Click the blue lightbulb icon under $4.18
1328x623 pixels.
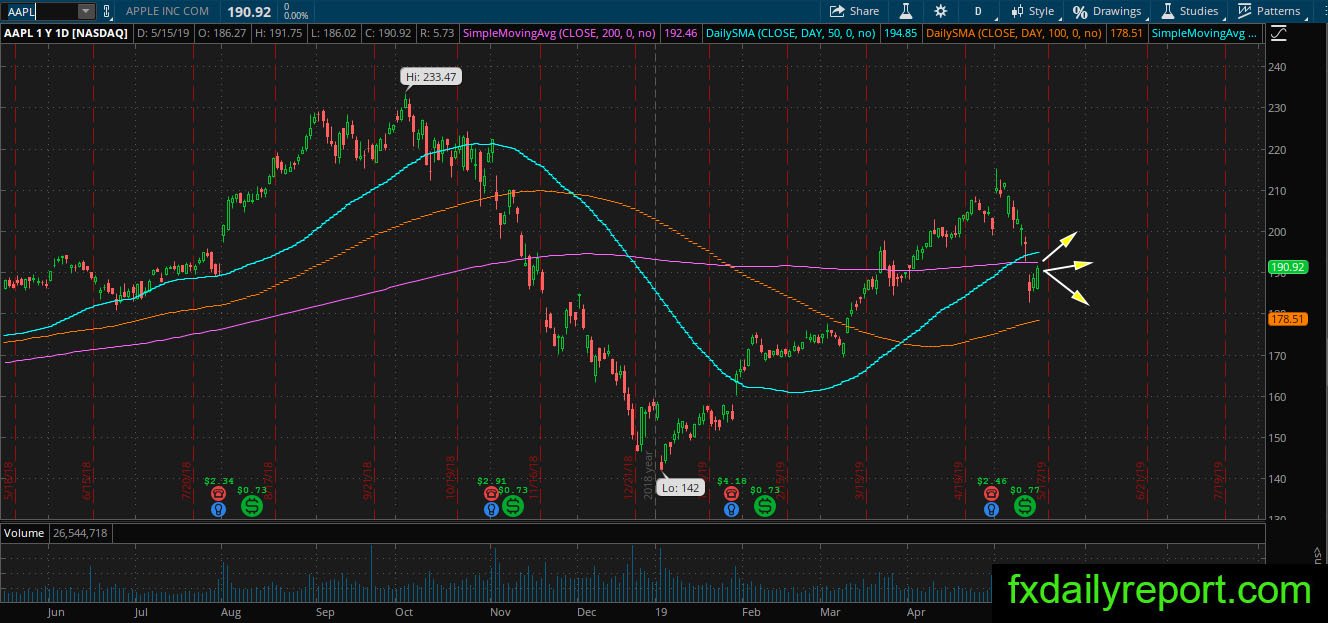point(733,509)
